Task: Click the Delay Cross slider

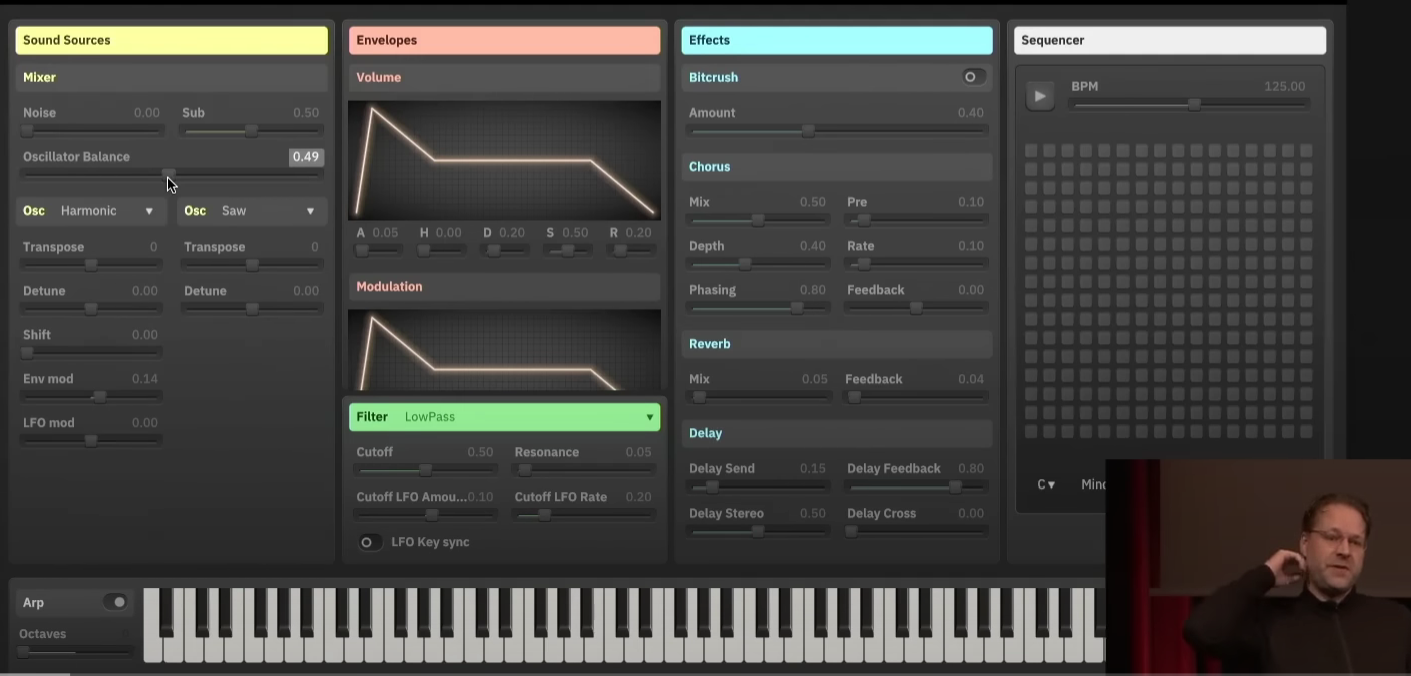Action: point(916,531)
